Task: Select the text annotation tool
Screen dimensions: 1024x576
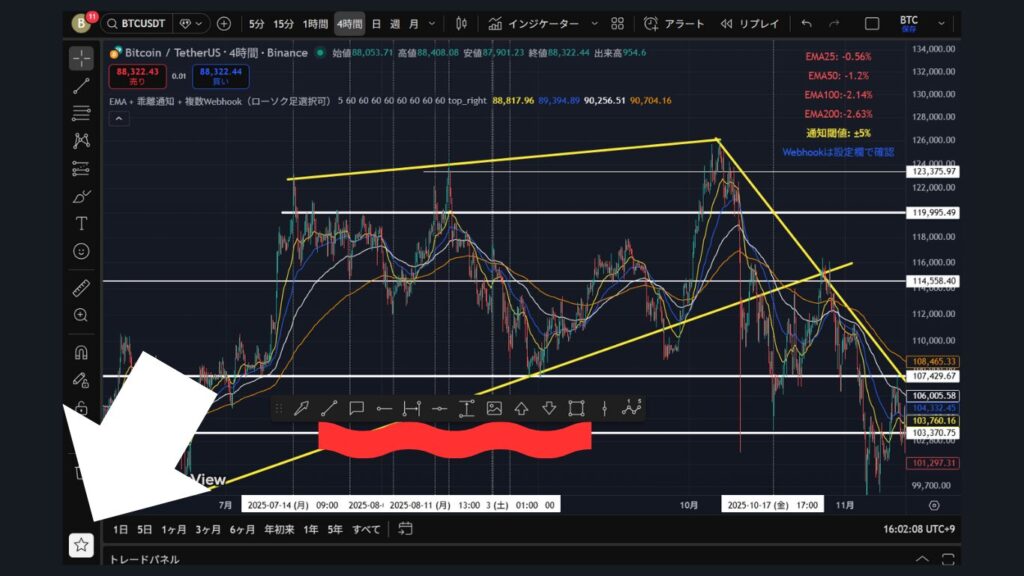Action: tap(81, 223)
